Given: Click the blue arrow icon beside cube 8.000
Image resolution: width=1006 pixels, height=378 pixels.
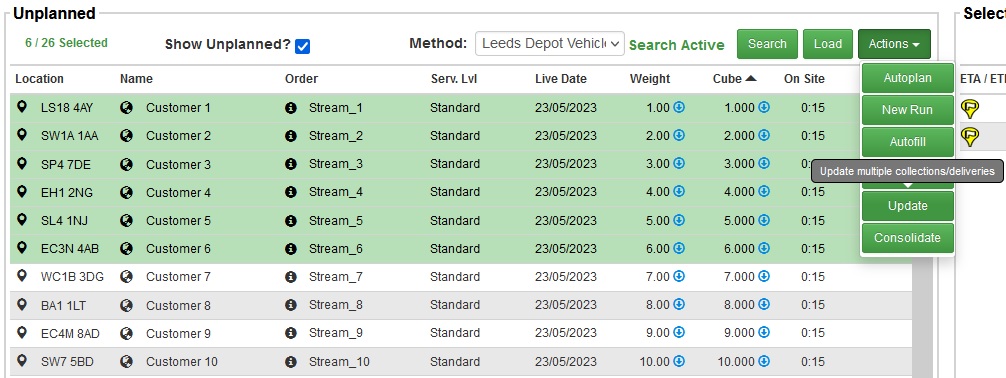Looking at the screenshot, I should click(764, 304).
